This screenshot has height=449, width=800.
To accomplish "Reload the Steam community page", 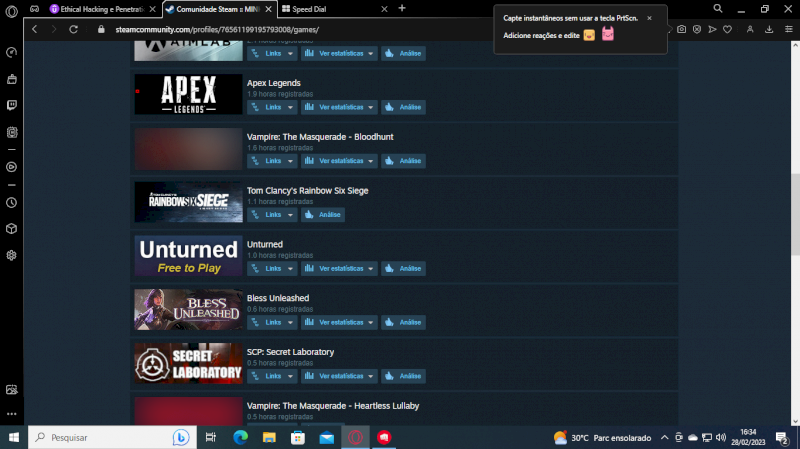I will [x=73, y=30].
